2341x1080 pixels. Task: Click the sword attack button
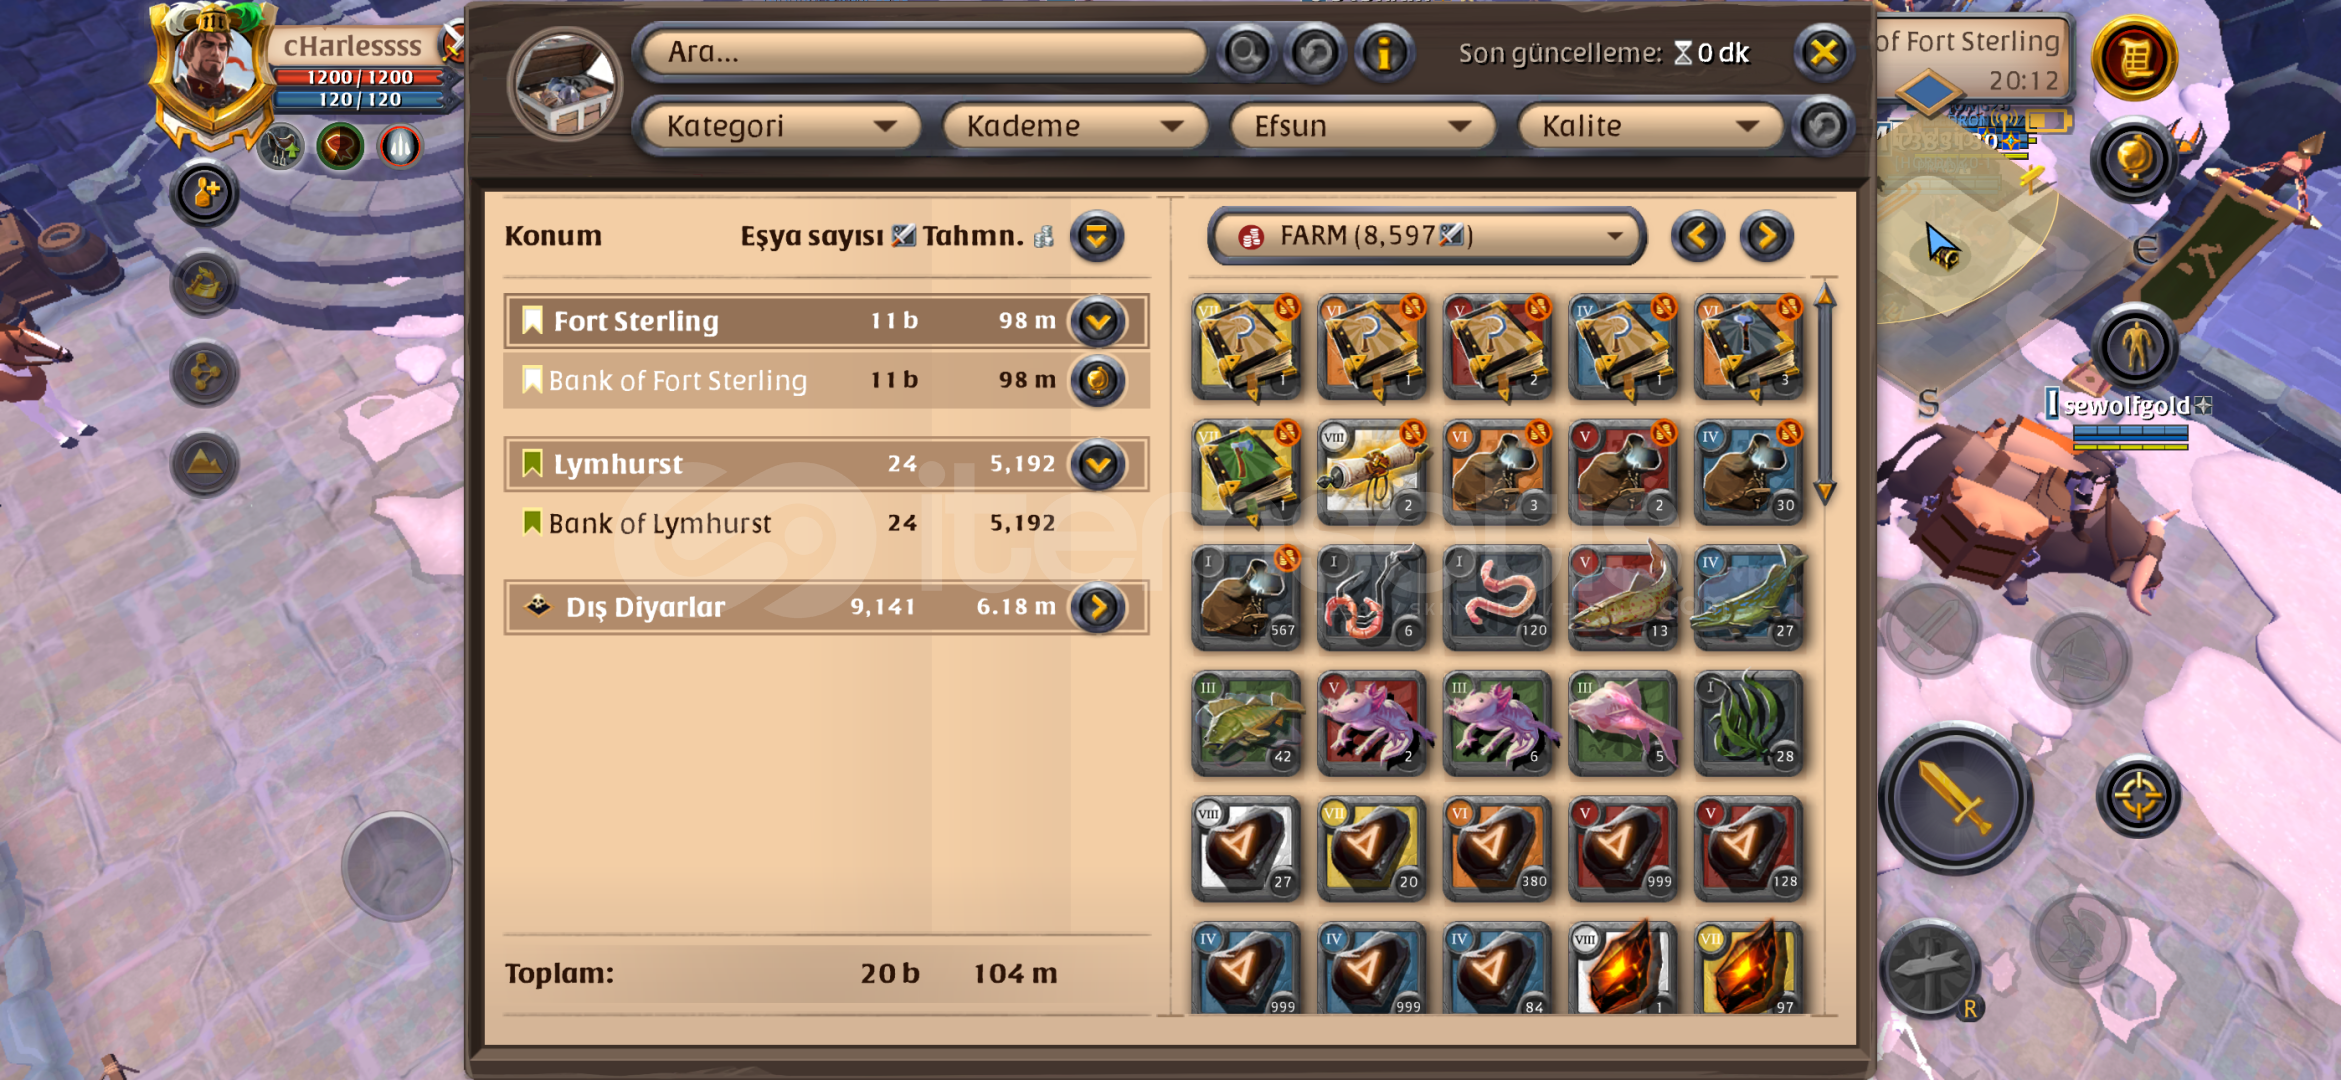[x=1955, y=798]
